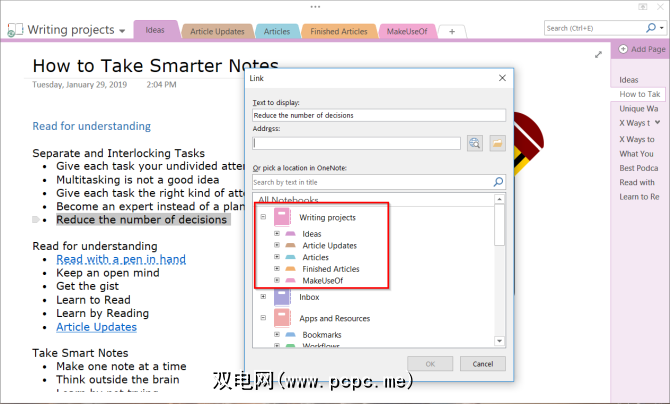
Task: Create a new section with plus tab
Action: (x=452, y=32)
